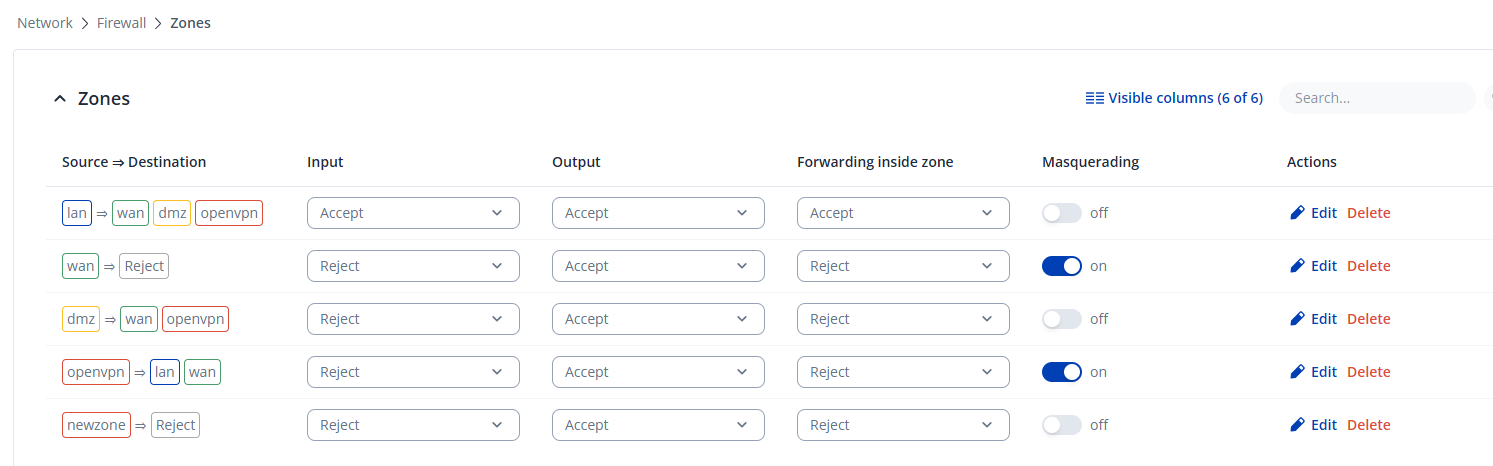
Task: Collapse the Zones section chevron
Action: tap(60, 98)
